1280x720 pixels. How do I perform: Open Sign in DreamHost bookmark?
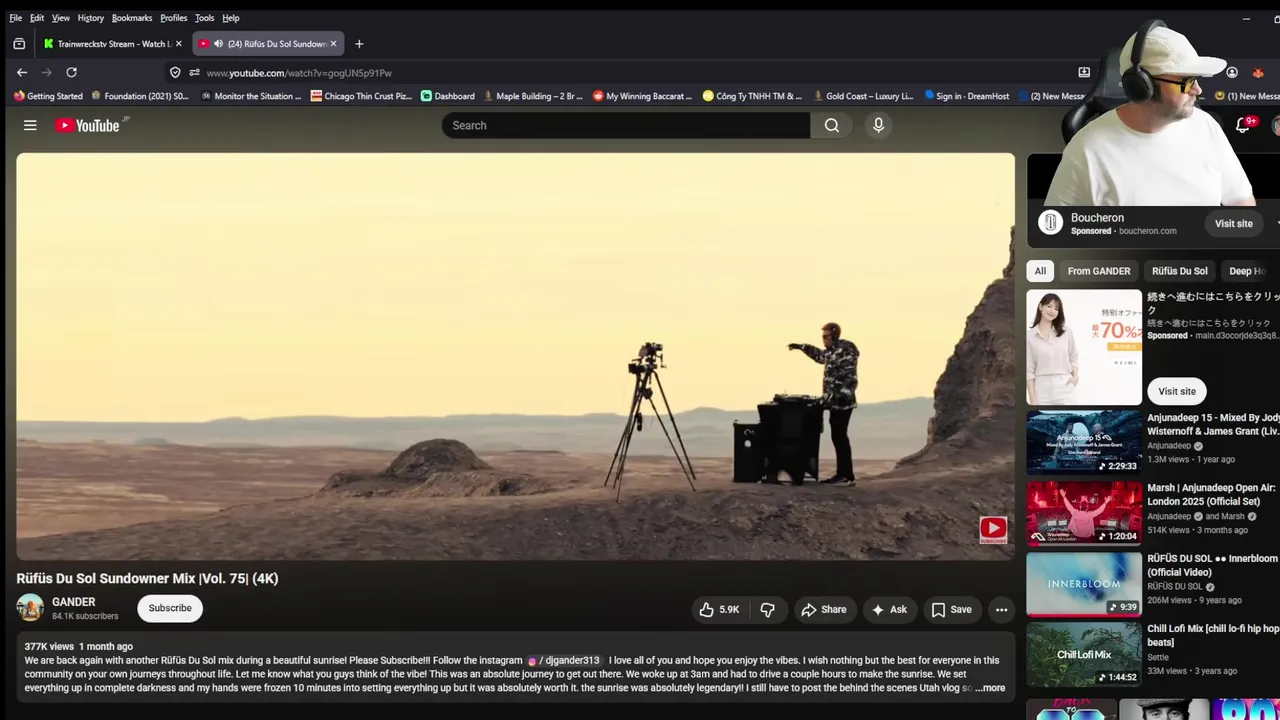coord(967,96)
